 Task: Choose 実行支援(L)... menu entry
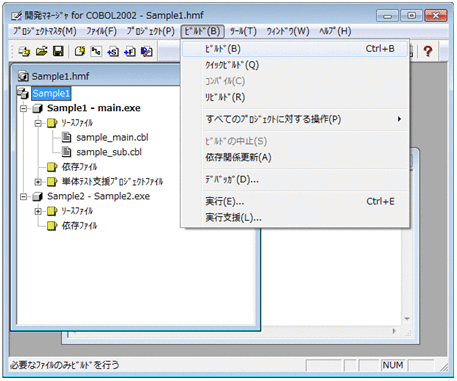click(x=295, y=218)
